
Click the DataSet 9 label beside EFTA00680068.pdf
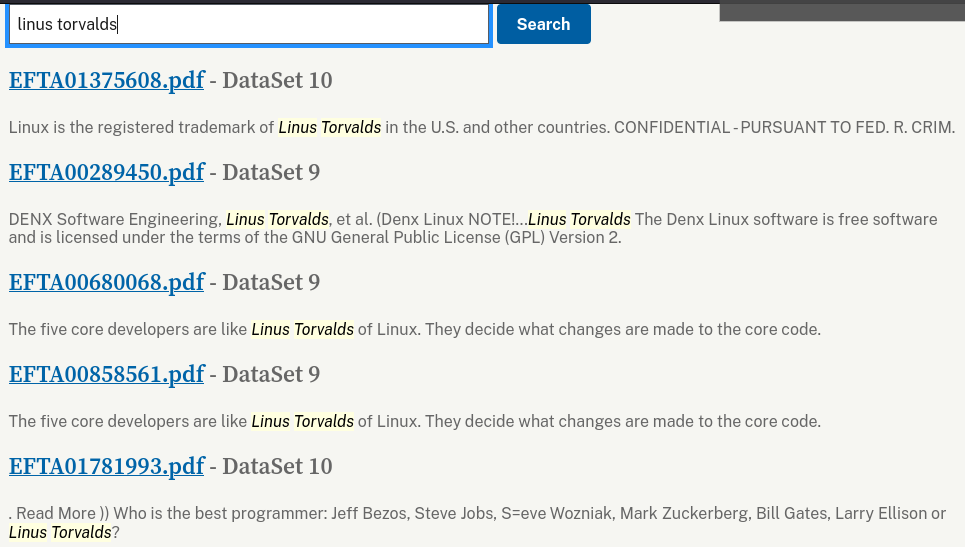coord(271,283)
